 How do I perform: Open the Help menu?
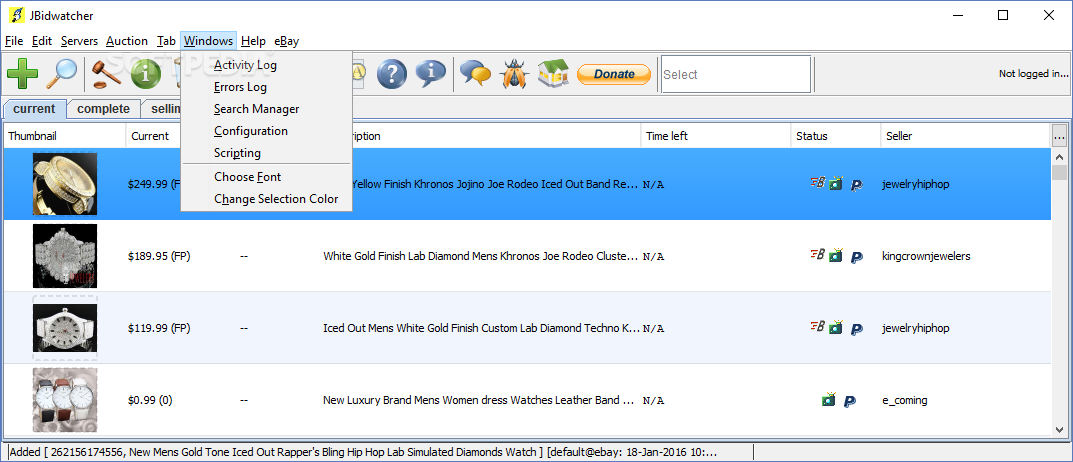click(x=253, y=41)
